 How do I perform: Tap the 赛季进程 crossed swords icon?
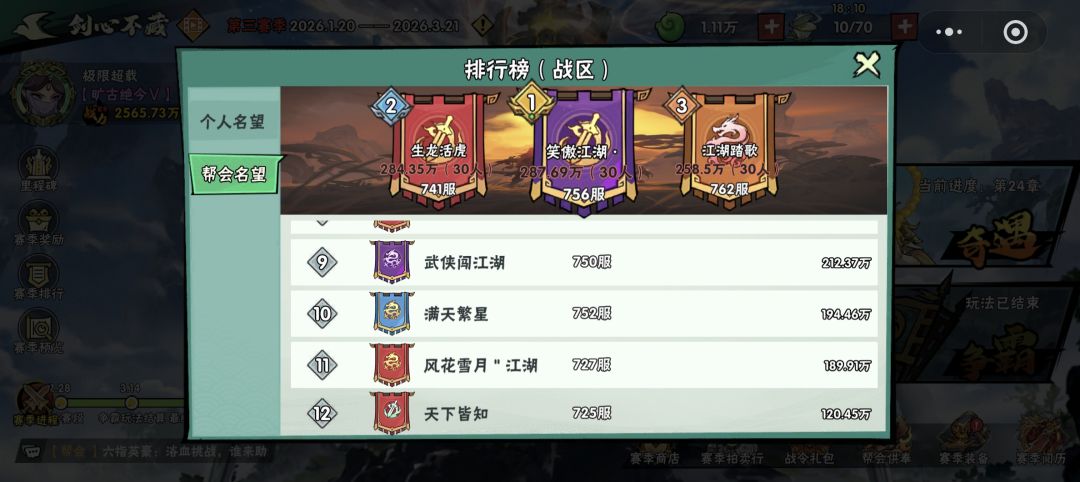tap(36, 404)
